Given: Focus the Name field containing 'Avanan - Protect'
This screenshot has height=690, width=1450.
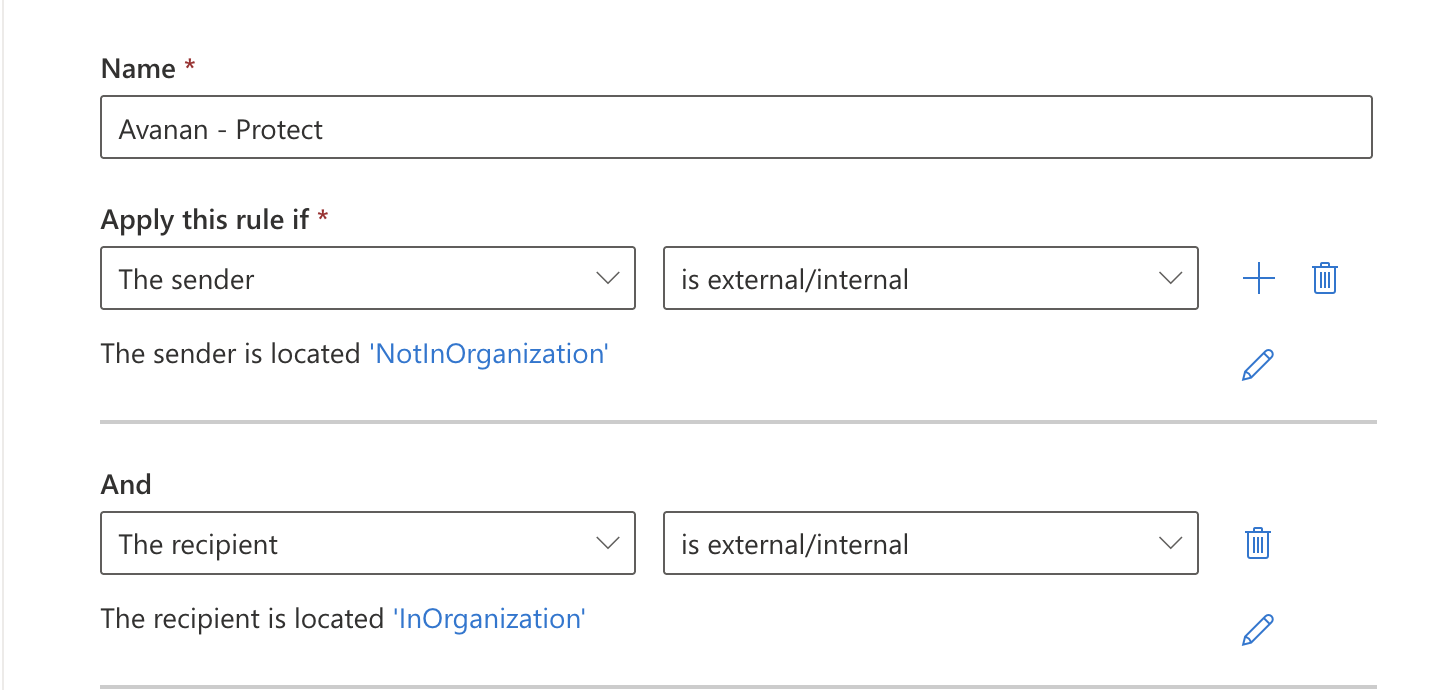Looking at the screenshot, I should (736, 127).
